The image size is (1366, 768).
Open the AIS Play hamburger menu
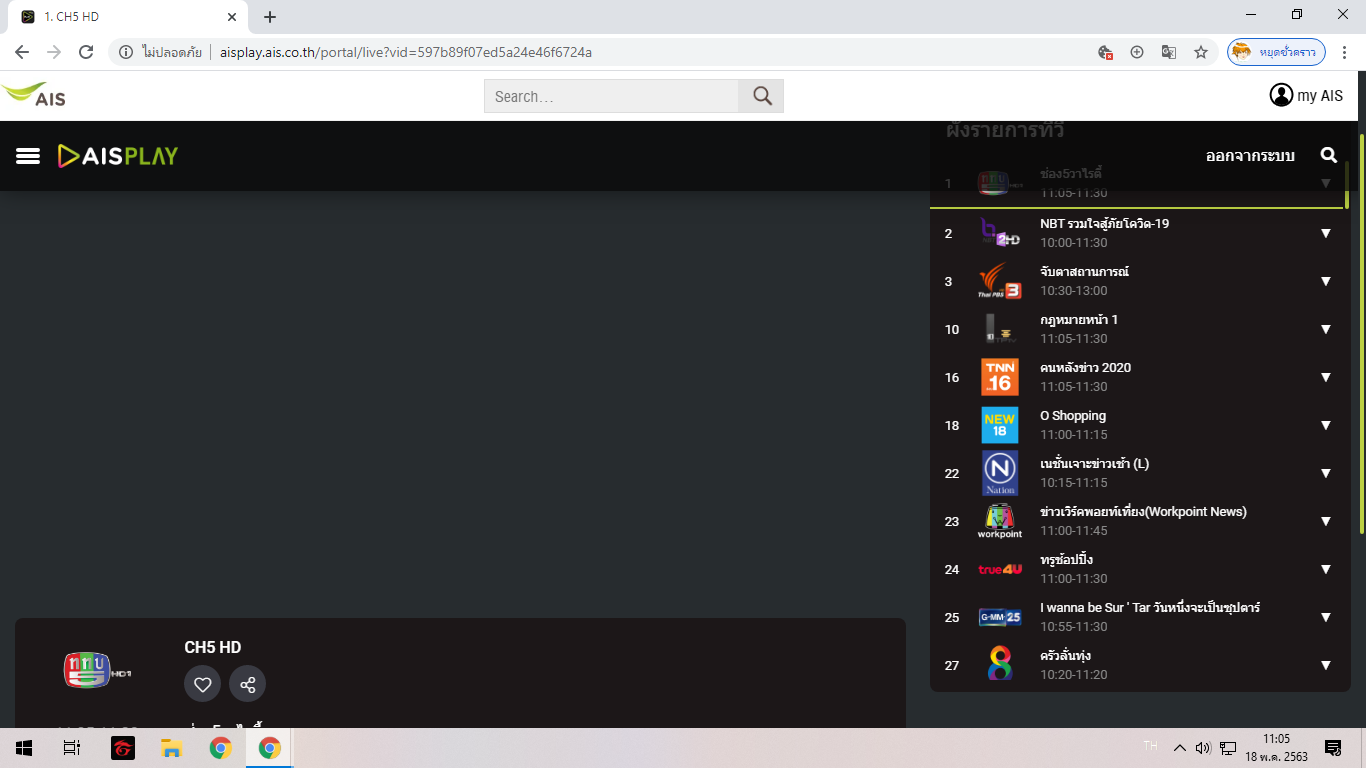[28, 156]
